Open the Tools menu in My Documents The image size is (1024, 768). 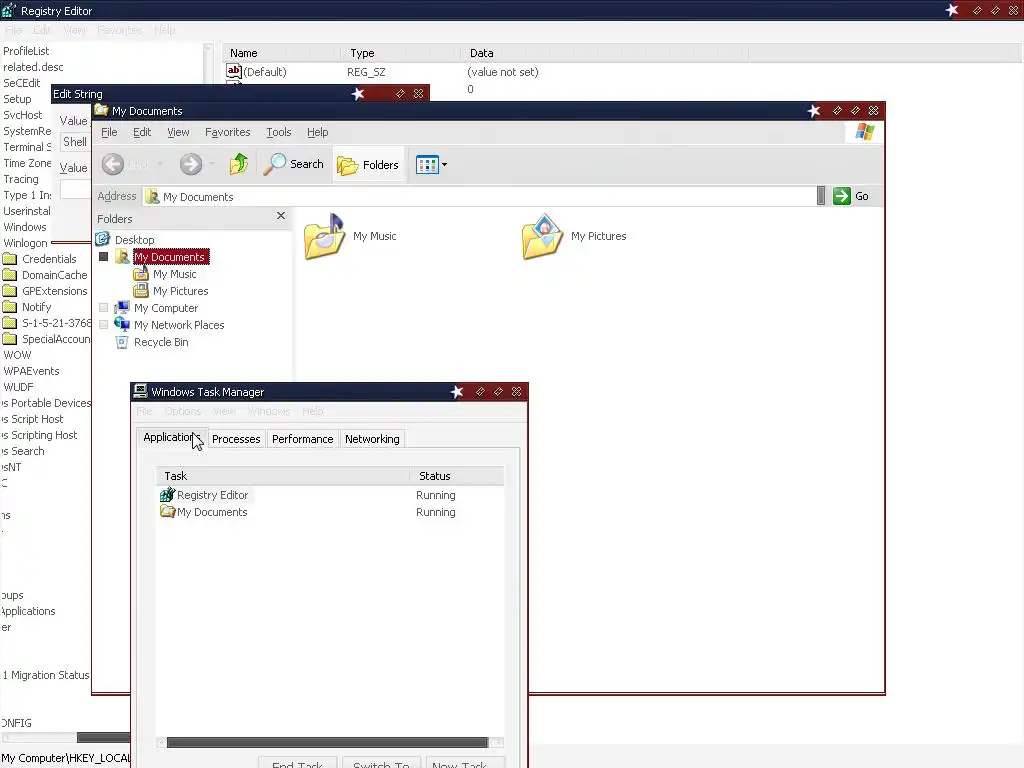pyautogui.click(x=279, y=132)
